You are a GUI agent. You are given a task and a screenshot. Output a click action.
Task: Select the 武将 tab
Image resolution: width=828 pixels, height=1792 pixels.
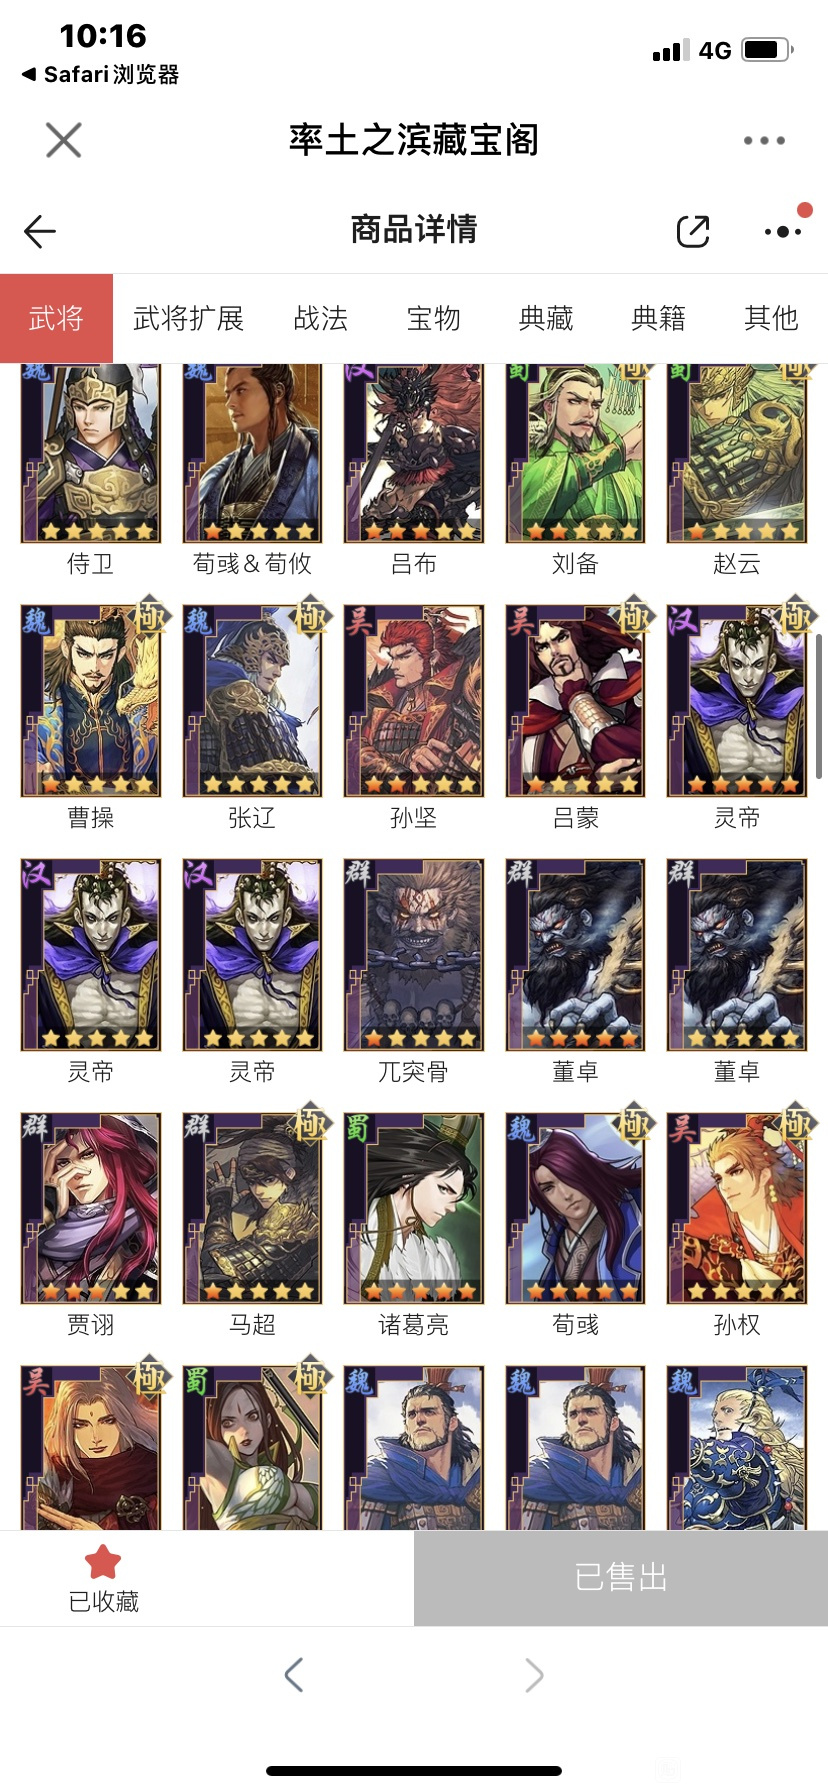(56, 318)
